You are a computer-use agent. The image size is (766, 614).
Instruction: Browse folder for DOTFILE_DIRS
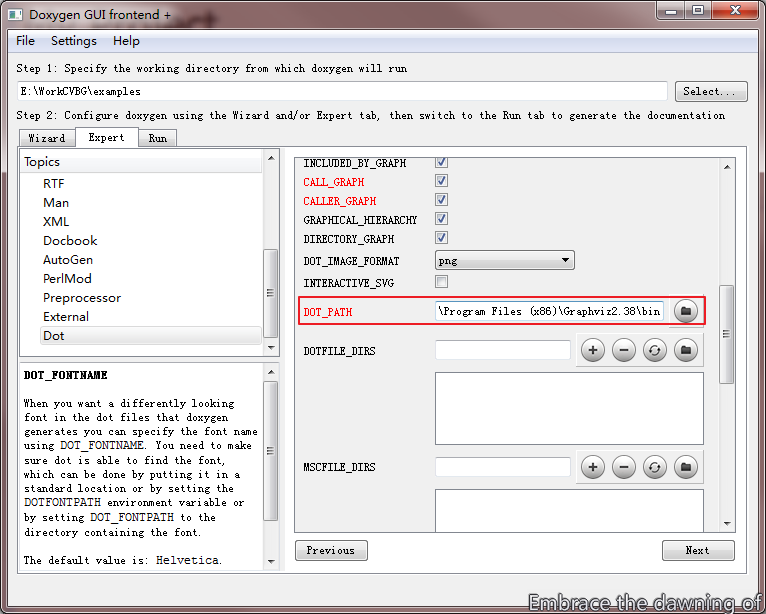click(x=686, y=350)
